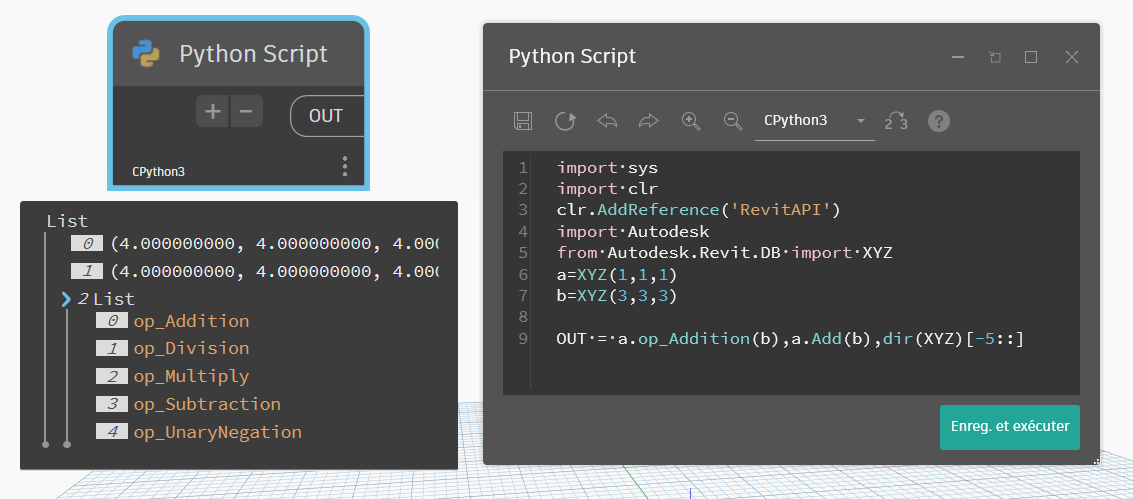1133x499 pixels.
Task: Click line 3 clr.AddReference('RevitAPI')
Action: [699, 211]
